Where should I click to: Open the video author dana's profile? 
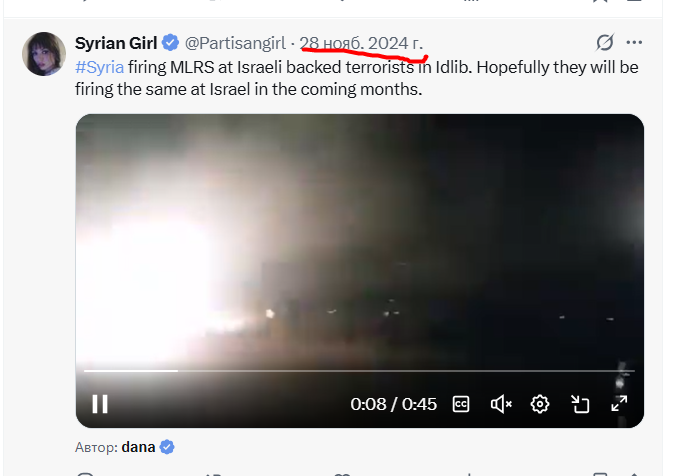138,447
